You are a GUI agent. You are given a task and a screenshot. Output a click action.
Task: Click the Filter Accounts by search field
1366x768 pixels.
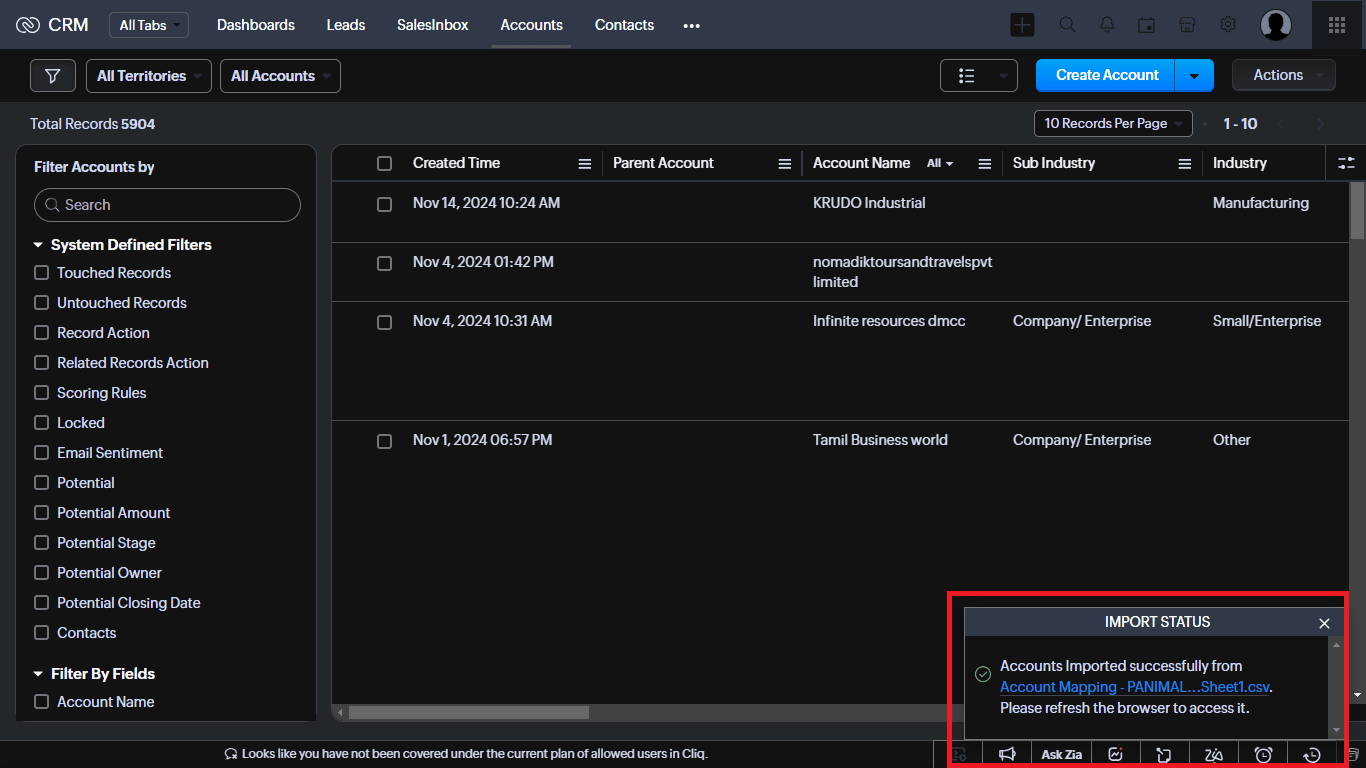tap(167, 205)
